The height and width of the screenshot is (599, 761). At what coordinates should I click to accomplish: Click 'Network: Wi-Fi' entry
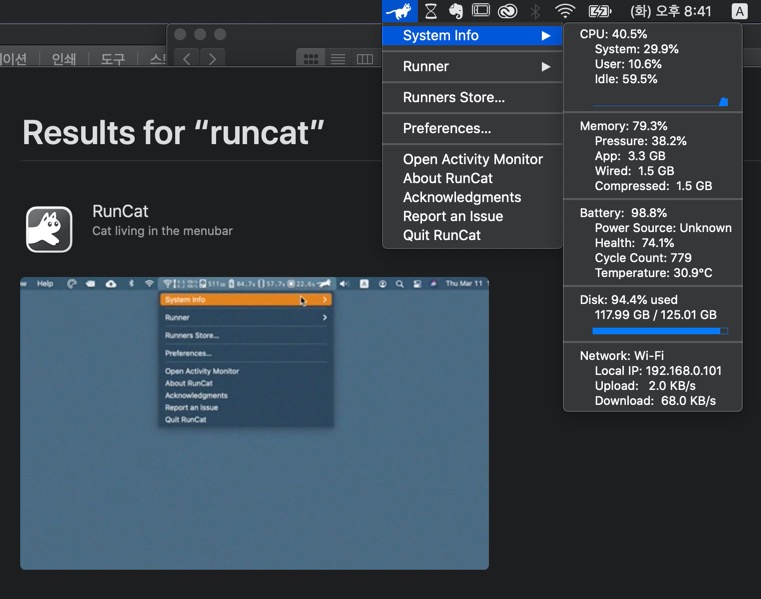622,356
